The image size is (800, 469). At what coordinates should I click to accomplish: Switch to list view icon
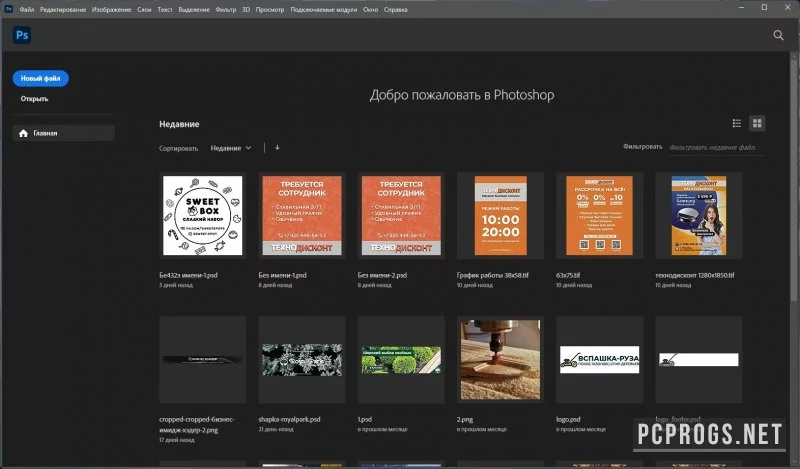tap(737, 123)
